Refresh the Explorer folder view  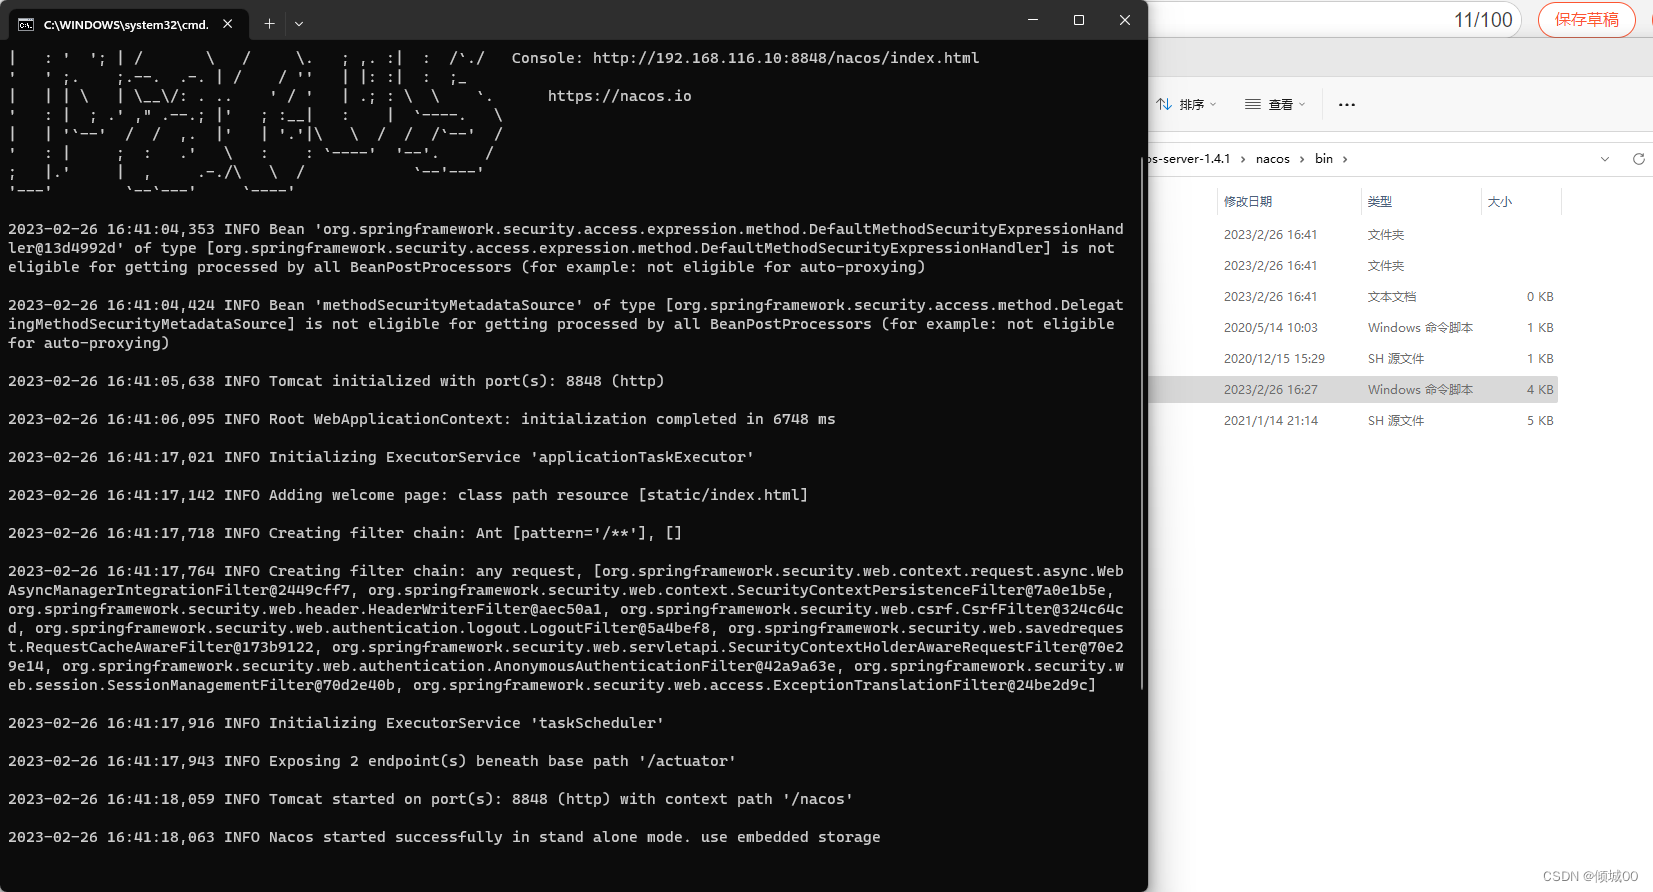point(1638,159)
